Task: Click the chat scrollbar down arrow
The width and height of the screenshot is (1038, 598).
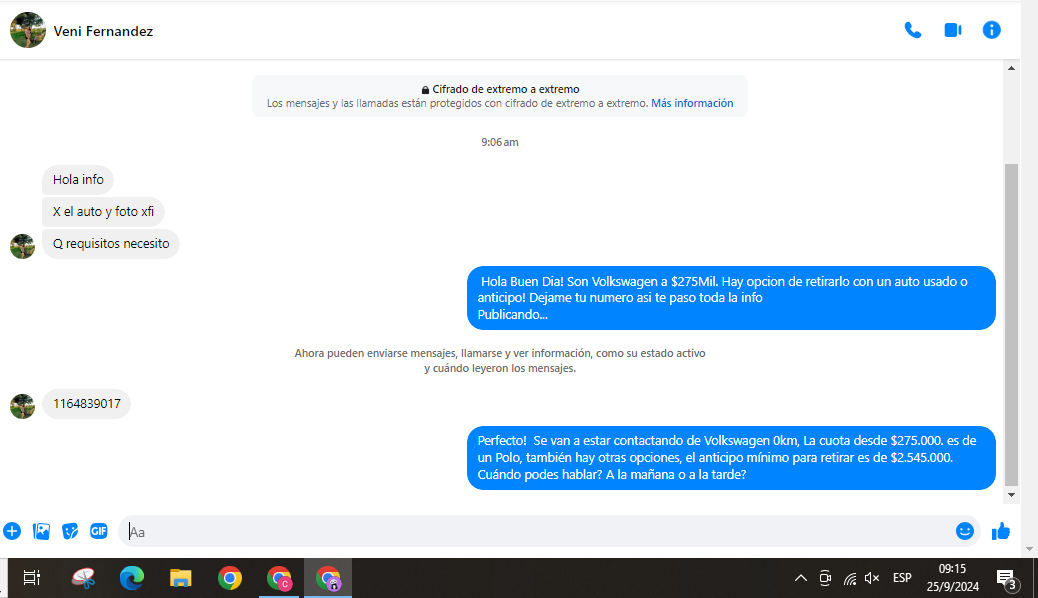Action: 1011,495
